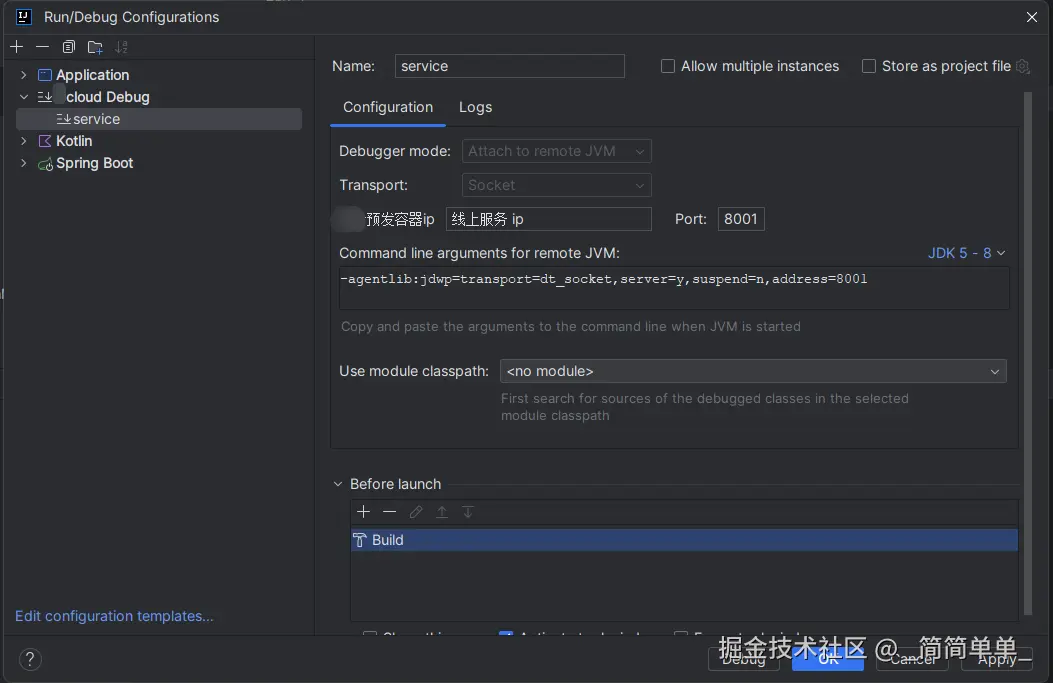The height and width of the screenshot is (683, 1053).
Task: Click the Kotlin configuration icon
Action: [x=45, y=141]
